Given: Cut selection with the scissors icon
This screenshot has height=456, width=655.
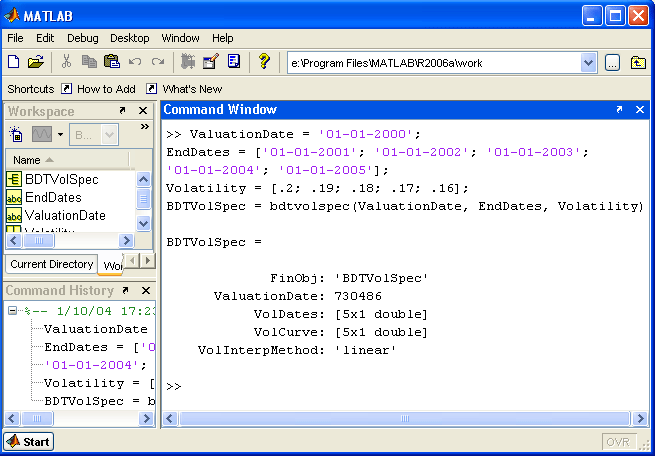Looking at the screenshot, I should 66,62.
